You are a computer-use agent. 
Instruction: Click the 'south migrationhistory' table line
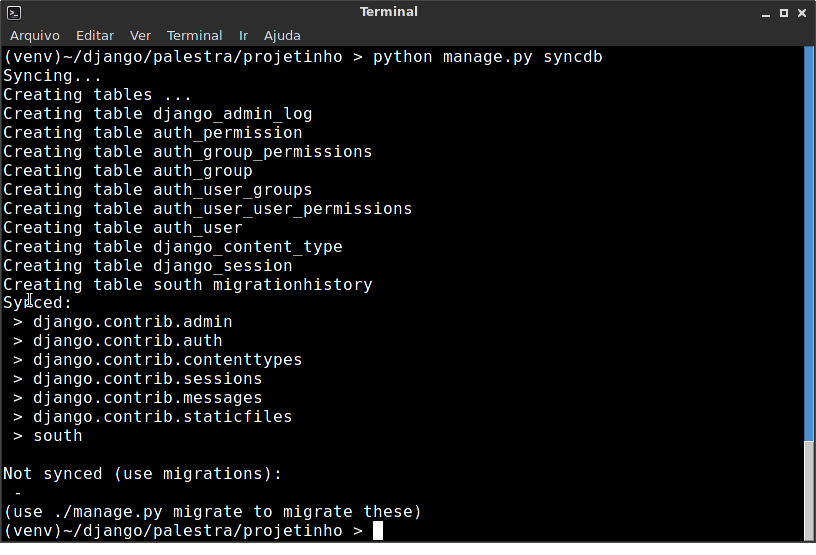tap(187, 285)
